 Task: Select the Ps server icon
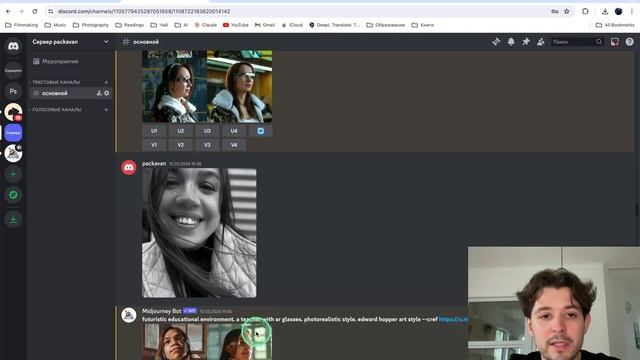click(x=13, y=91)
